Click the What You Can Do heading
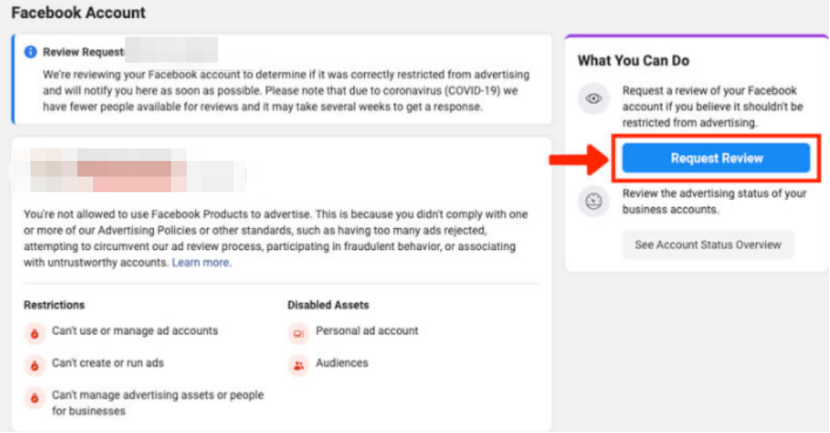 (x=633, y=61)
